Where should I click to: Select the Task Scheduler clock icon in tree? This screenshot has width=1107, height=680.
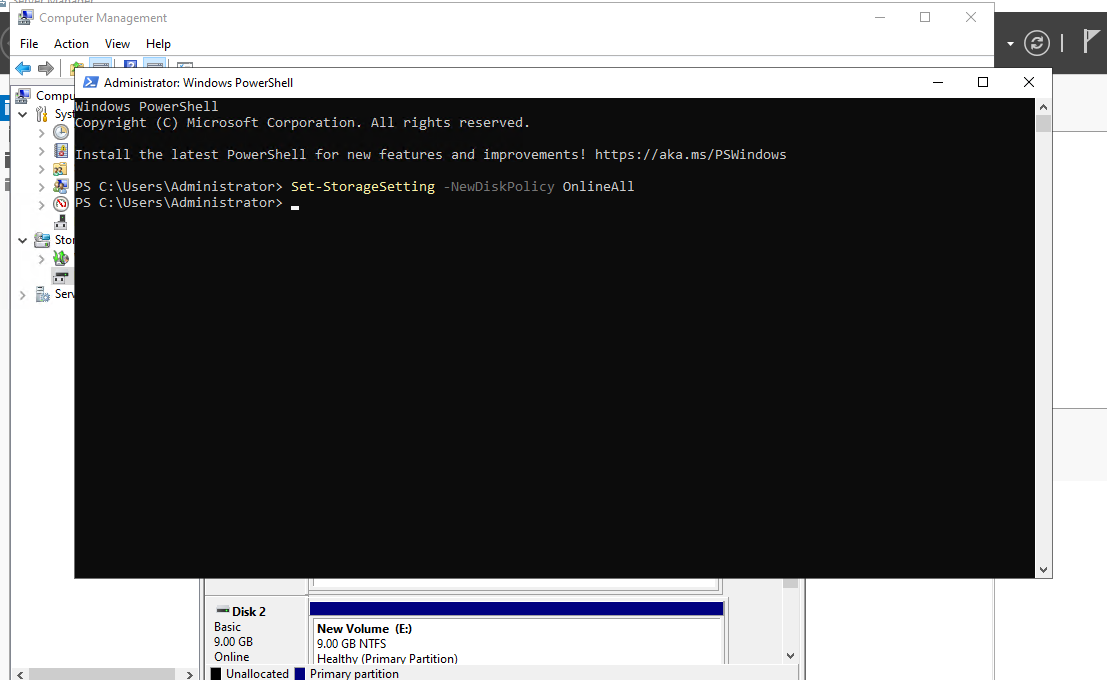[61, 132]
